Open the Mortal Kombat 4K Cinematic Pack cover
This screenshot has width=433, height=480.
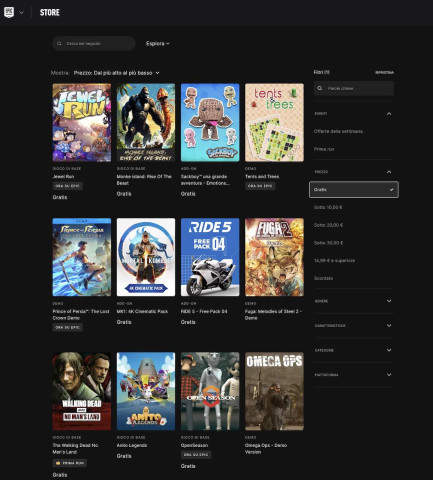(x=146, y=257)
